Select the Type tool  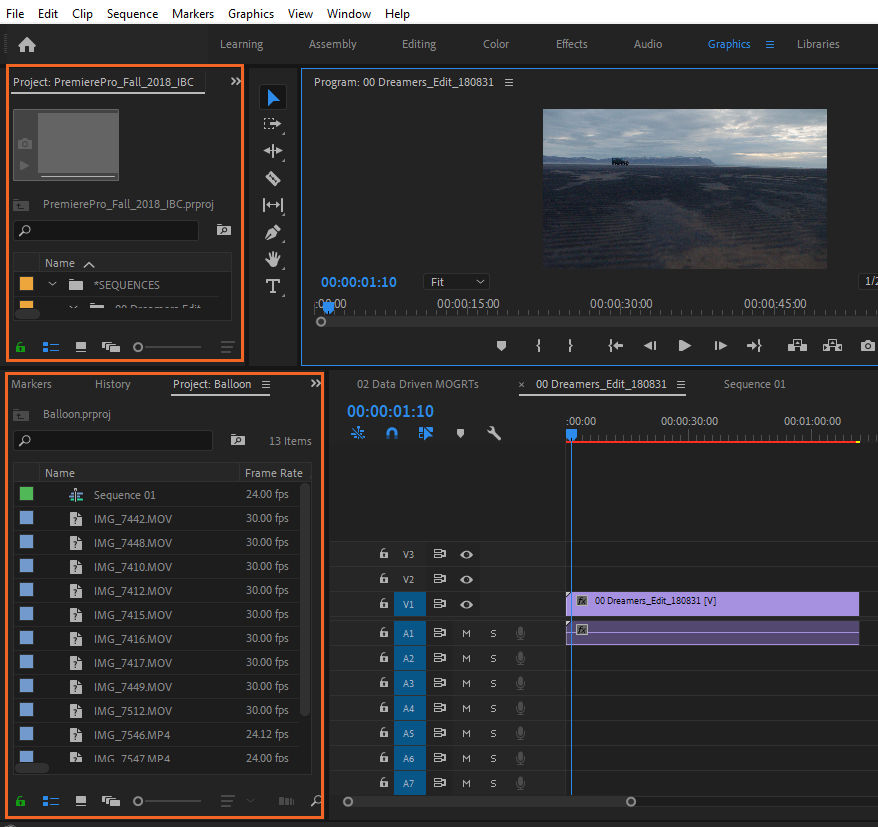(272, 286)
